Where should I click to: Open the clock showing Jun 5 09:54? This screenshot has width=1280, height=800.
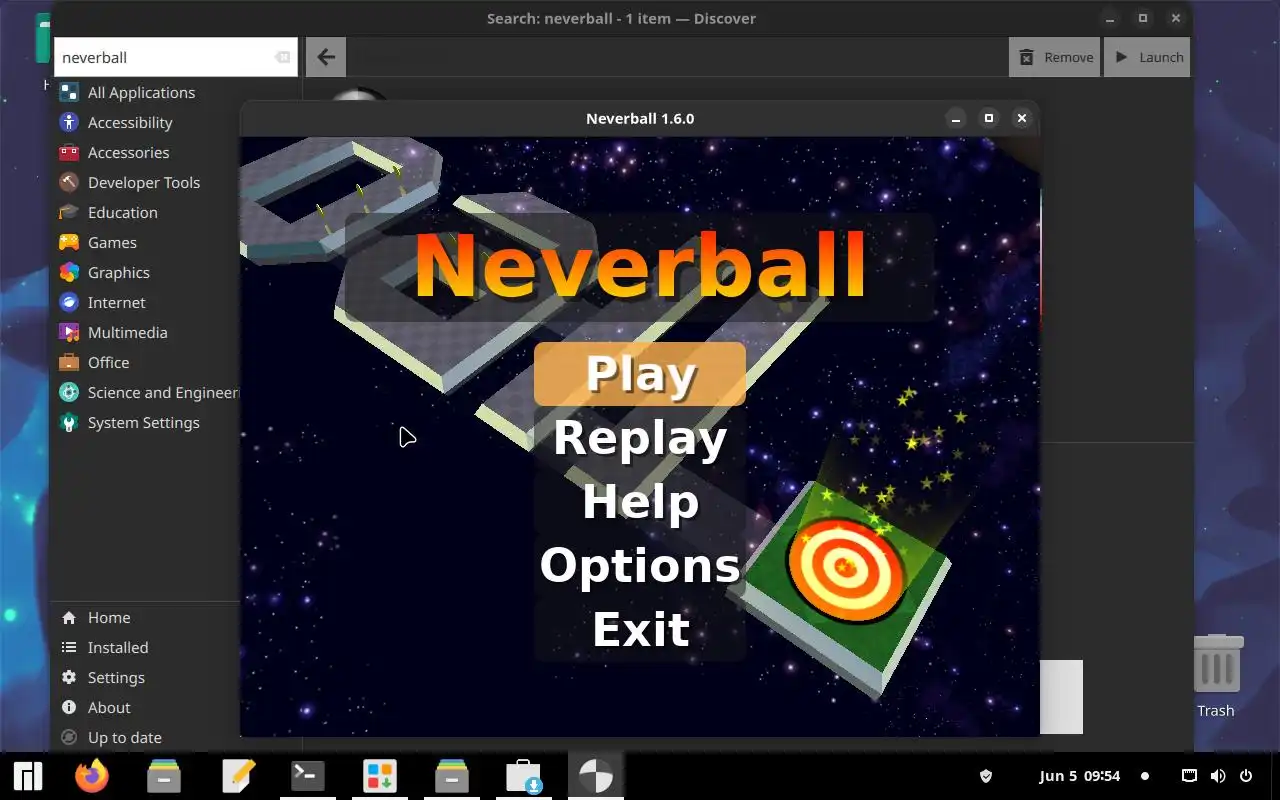click(x=1080, y=776)
